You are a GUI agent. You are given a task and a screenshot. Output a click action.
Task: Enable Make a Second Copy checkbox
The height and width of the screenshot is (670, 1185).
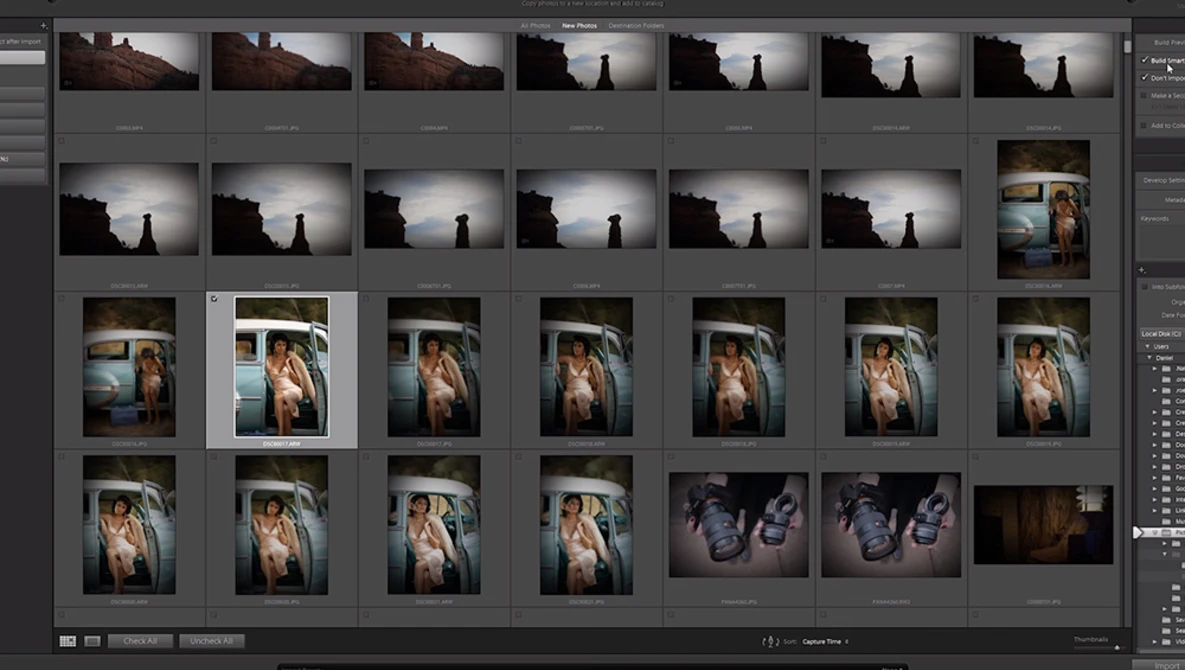[x=1144, y=95]
